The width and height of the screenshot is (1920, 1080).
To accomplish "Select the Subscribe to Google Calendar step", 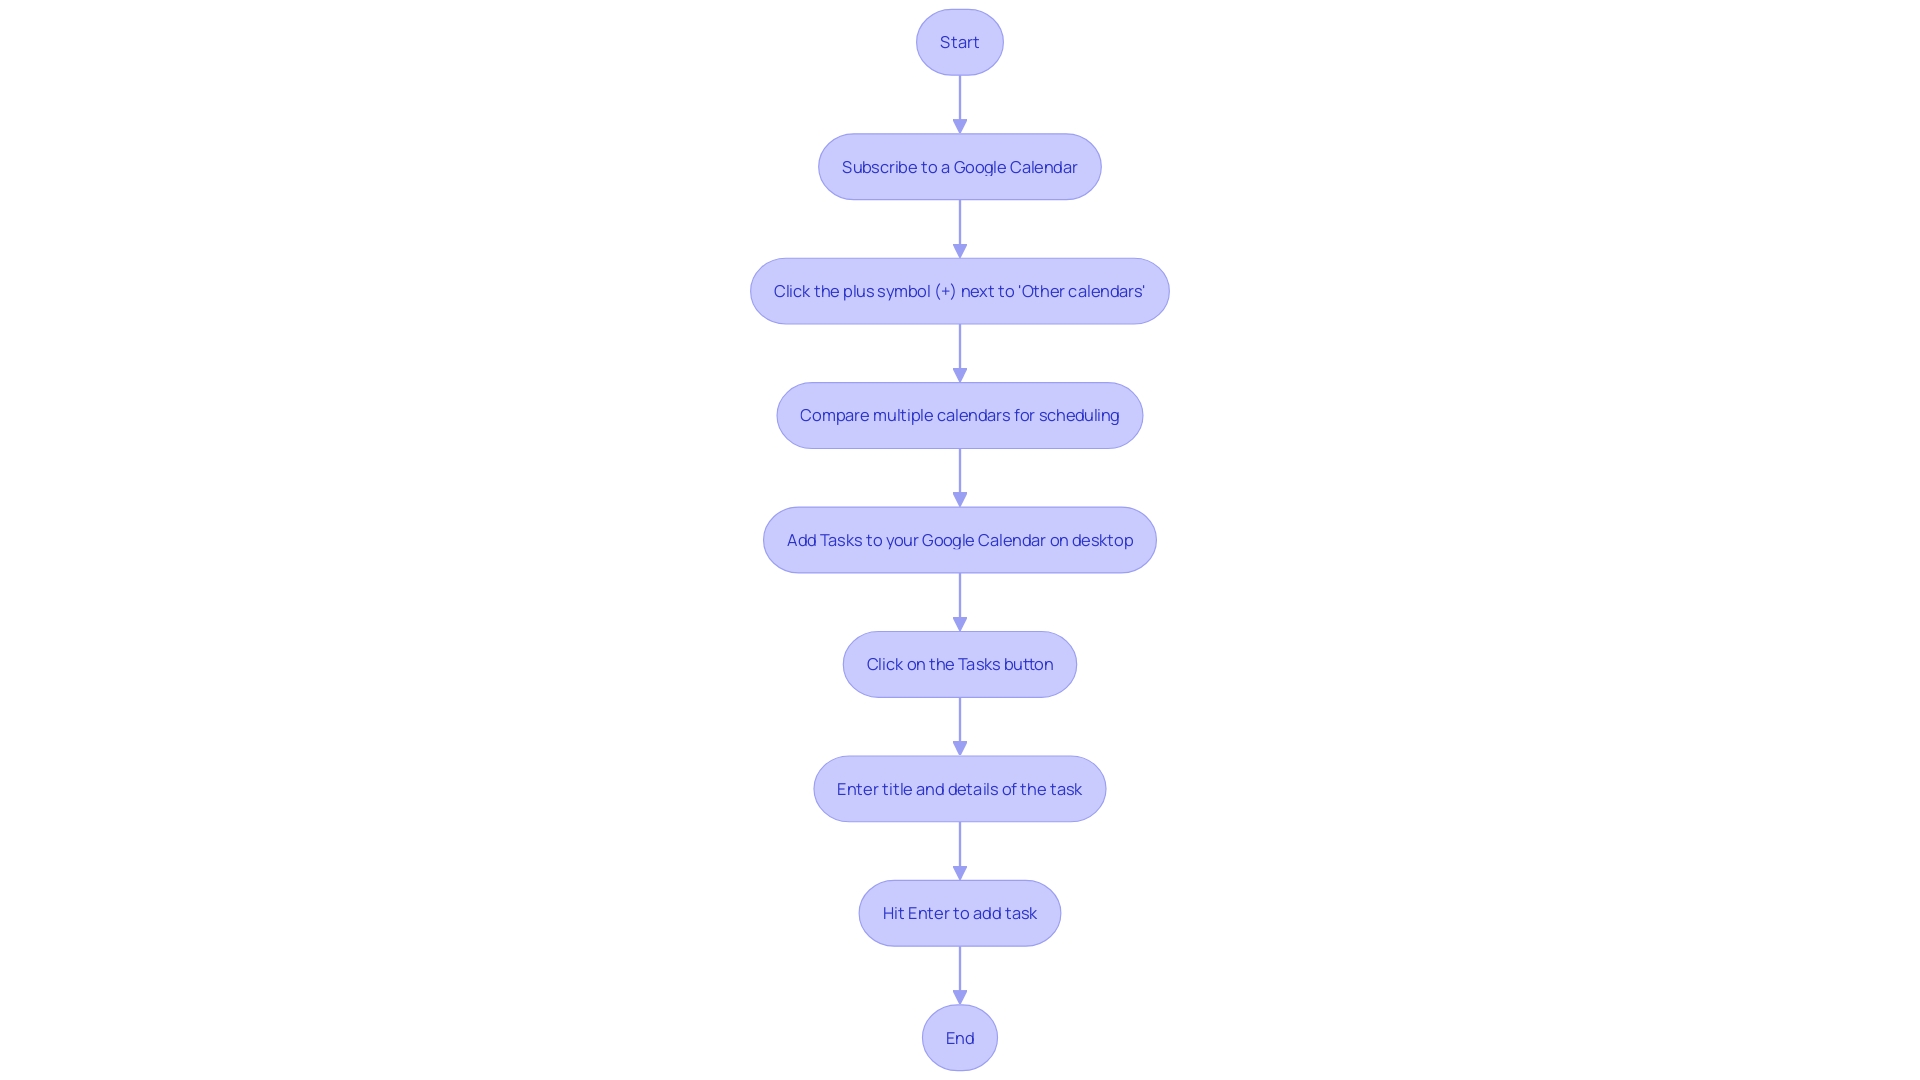I will pos(959,166).
